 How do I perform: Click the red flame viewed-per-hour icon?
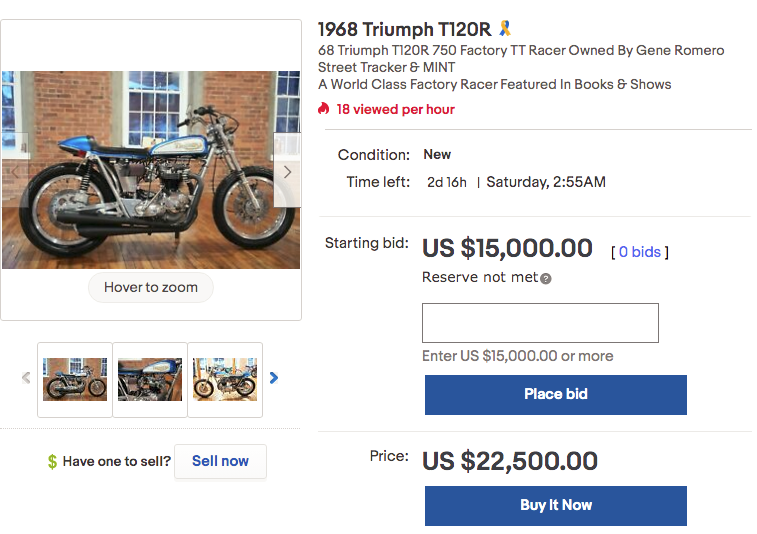[324, 109]
